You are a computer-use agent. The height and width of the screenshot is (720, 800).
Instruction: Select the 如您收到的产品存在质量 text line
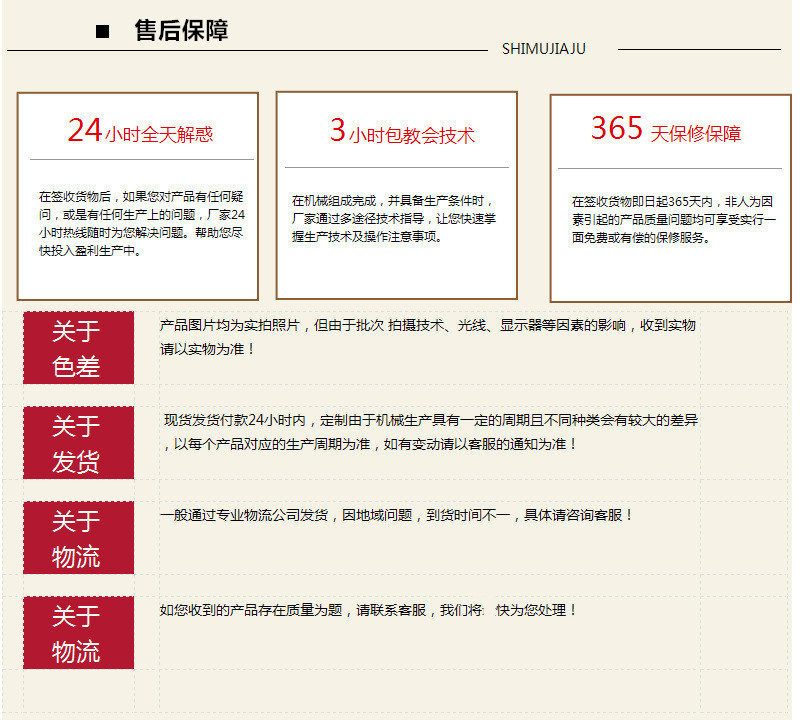(368, 610)
